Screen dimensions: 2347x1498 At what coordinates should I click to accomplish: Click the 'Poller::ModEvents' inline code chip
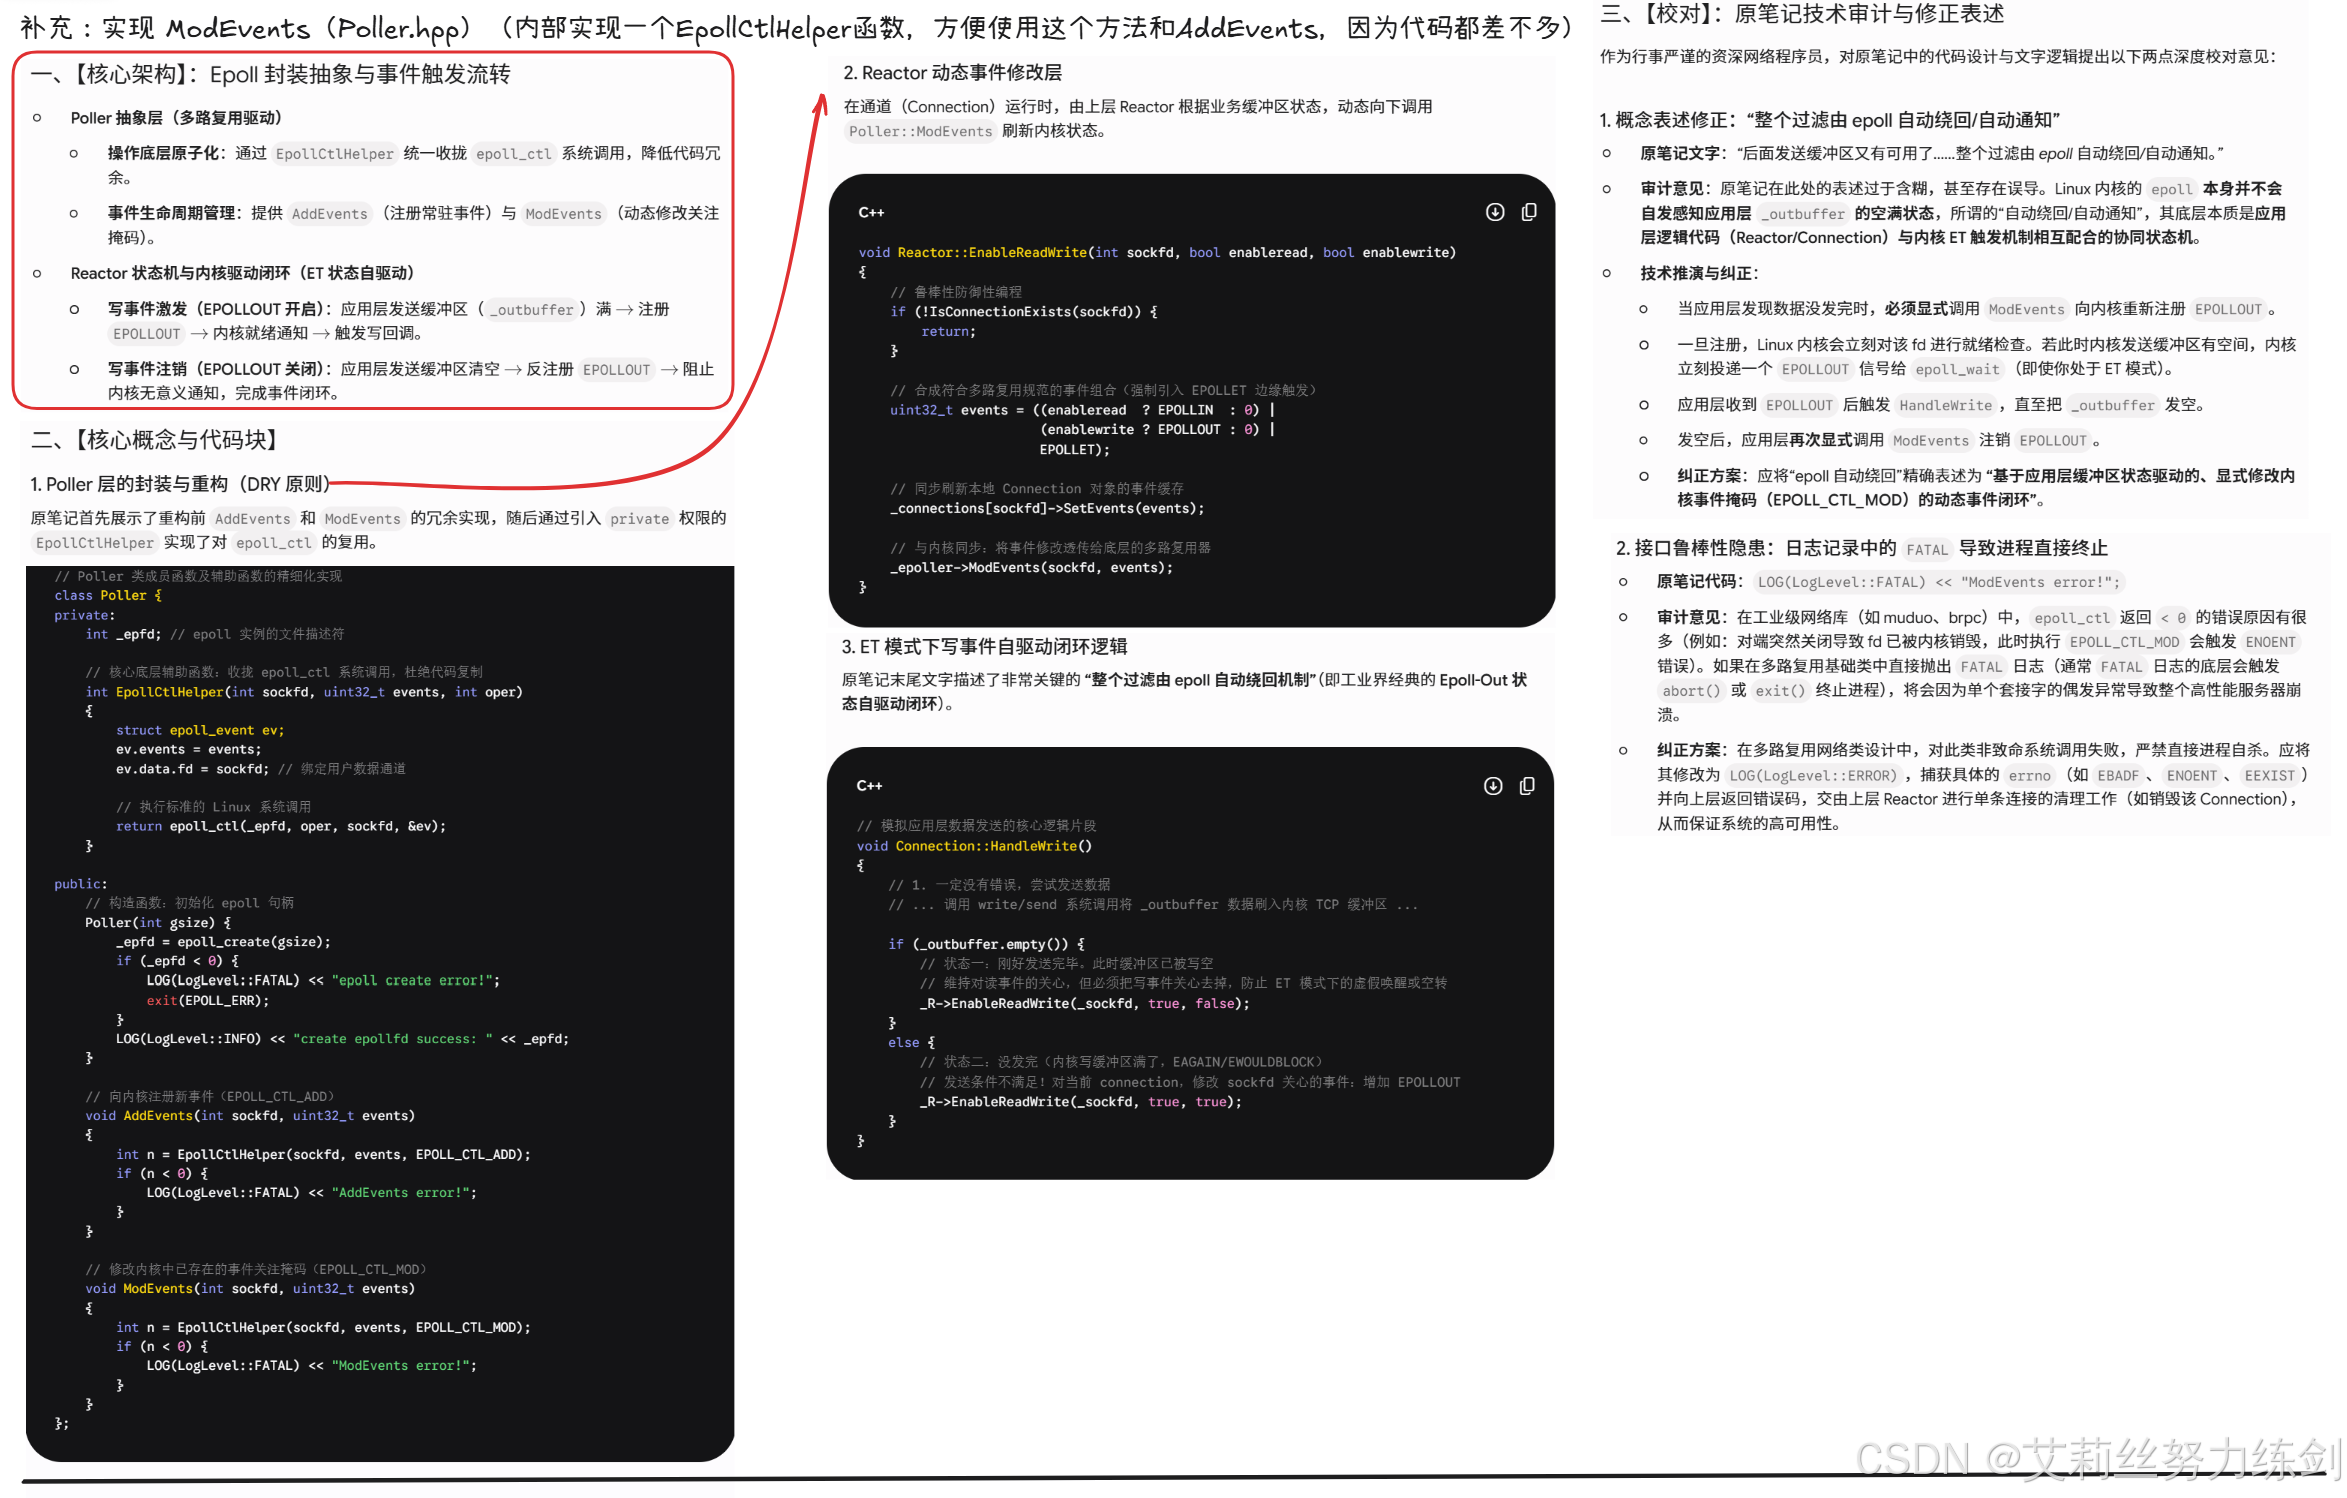[920, 132]
